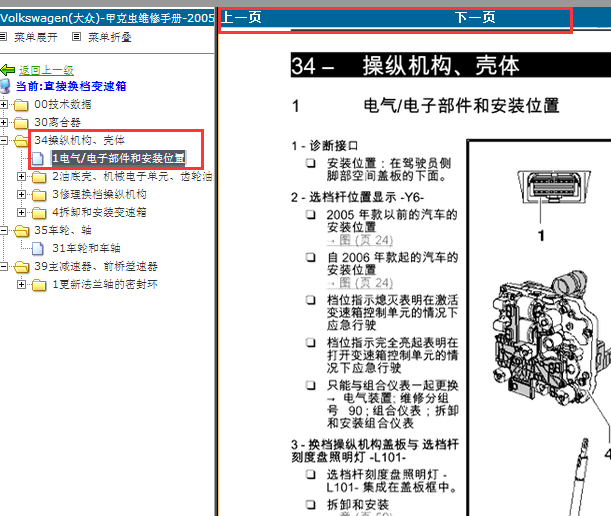The width and height of the screenshot is (611, 516).
Task: Expand the 2油底壳、机械电子单元 node
Action: [x=21, y=177]
